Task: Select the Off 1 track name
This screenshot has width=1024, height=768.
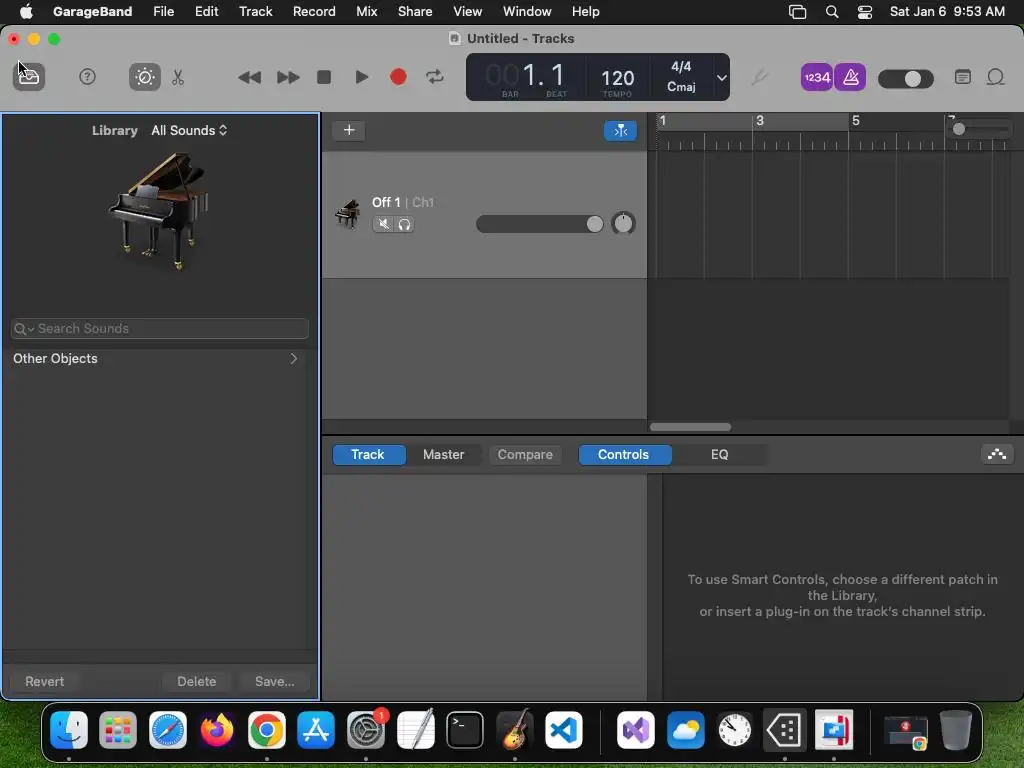Action: click(386, 202)
